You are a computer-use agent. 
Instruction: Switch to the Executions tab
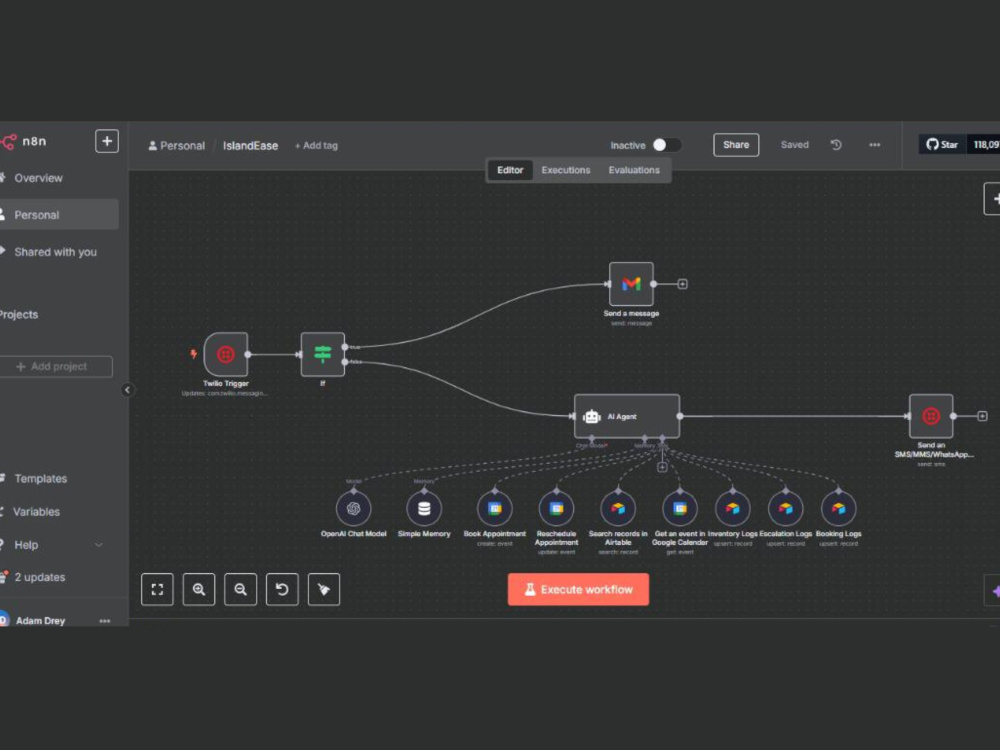[566, 170]
